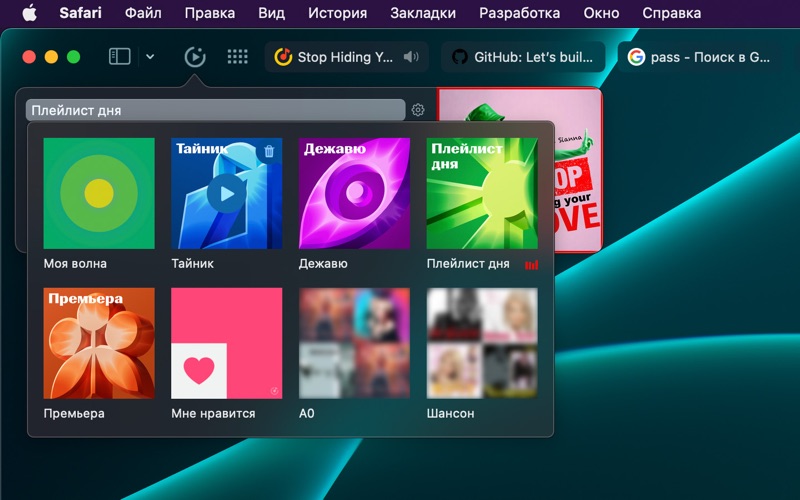Viewport: 800px width, 500px height.
Task: Click the А0 label
Action: (307, 413)
